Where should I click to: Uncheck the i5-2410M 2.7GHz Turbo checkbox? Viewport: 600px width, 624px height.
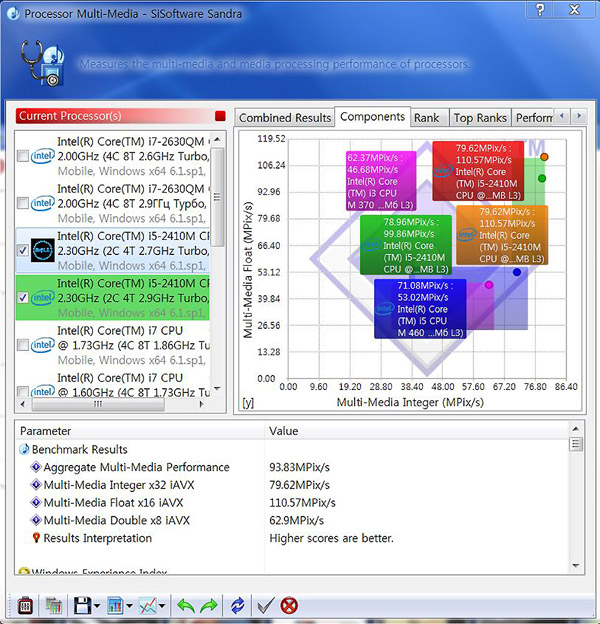click(x=23, y=250)
